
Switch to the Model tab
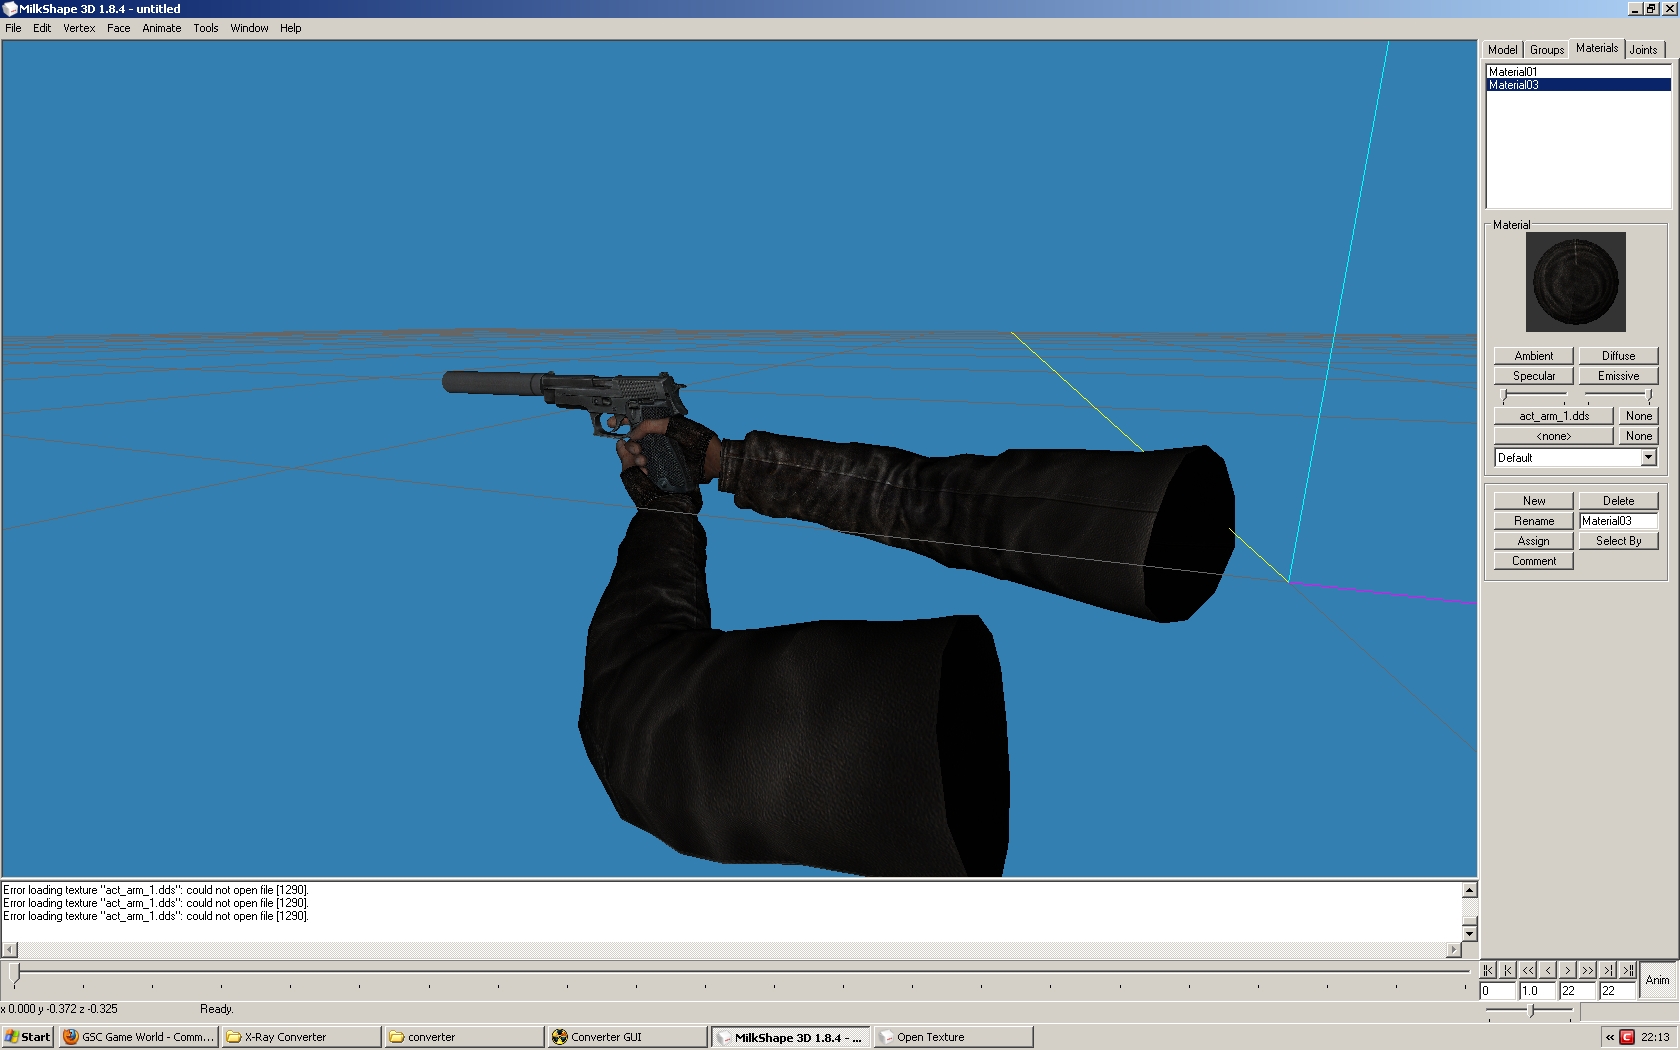tap(1502, 50)
